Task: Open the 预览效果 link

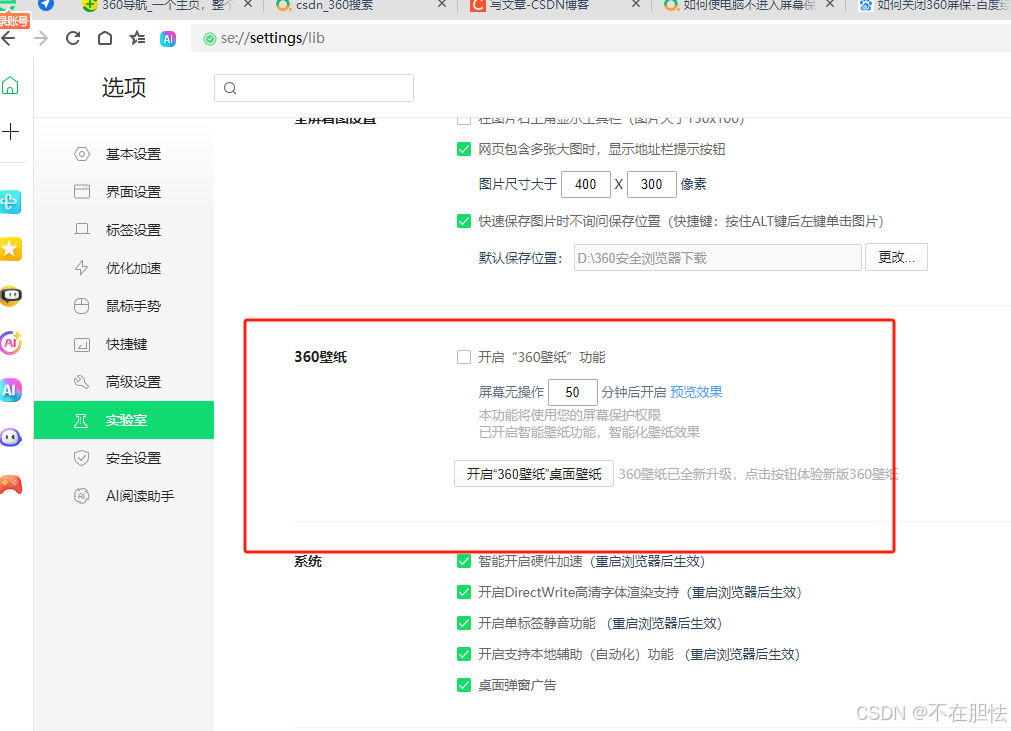Action: [696, 392]
